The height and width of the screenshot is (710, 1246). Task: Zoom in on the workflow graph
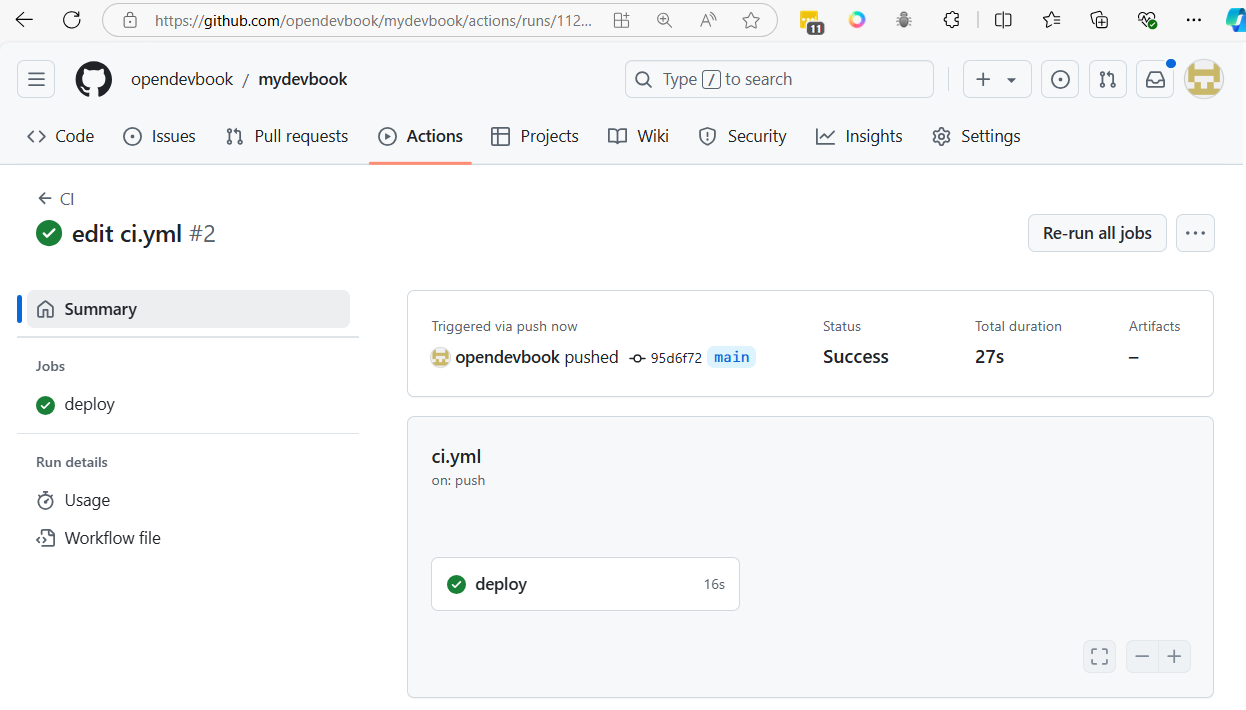point(1174,657)
